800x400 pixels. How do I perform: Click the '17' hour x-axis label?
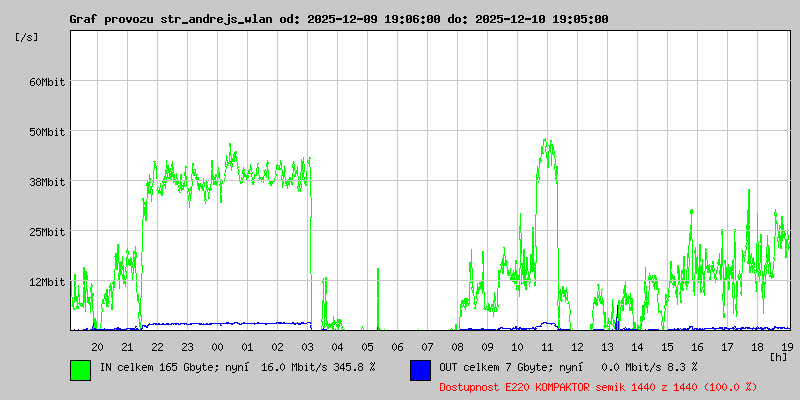tap(727, 347)
